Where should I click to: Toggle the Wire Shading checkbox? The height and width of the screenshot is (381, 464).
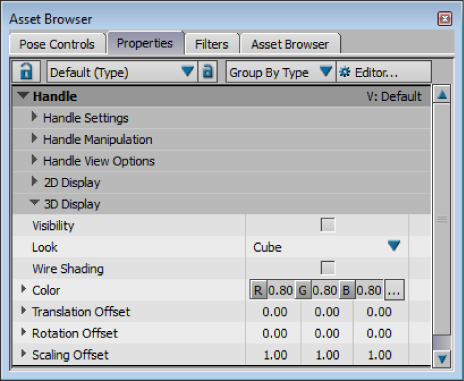[x=327, y=268]
